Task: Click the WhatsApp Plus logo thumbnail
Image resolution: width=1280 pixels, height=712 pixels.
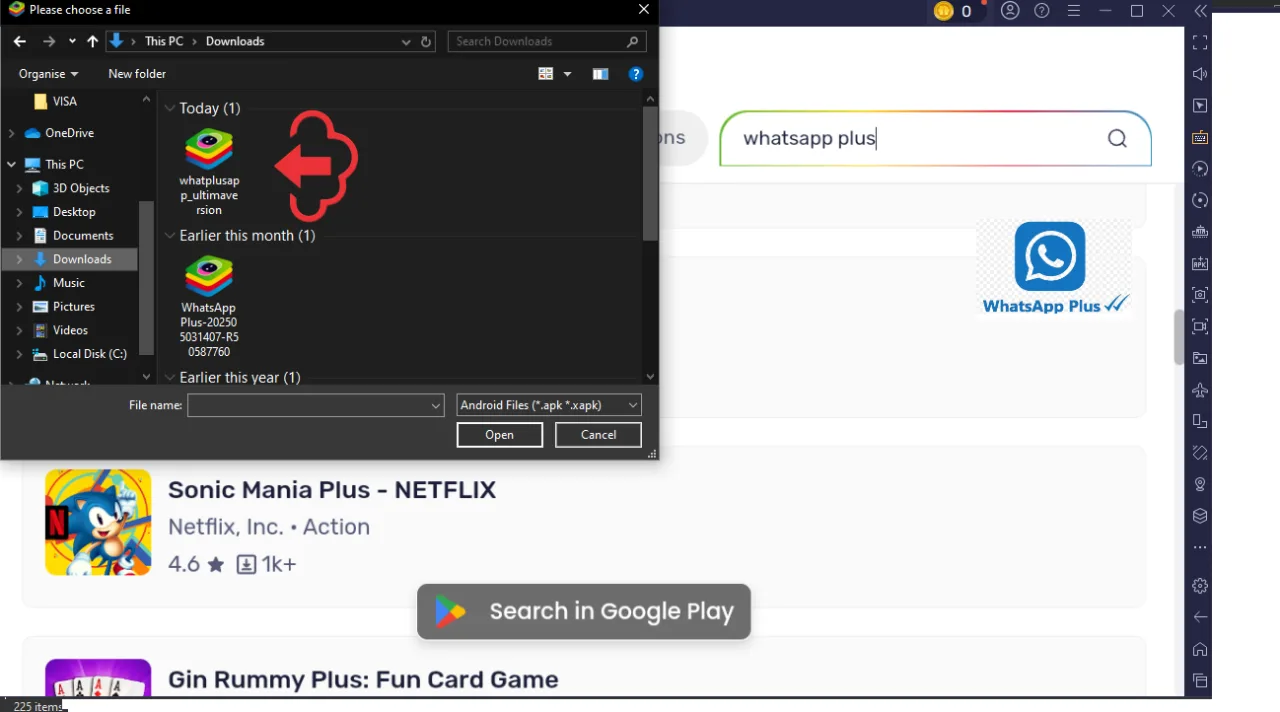Action: coord(1054,266)
